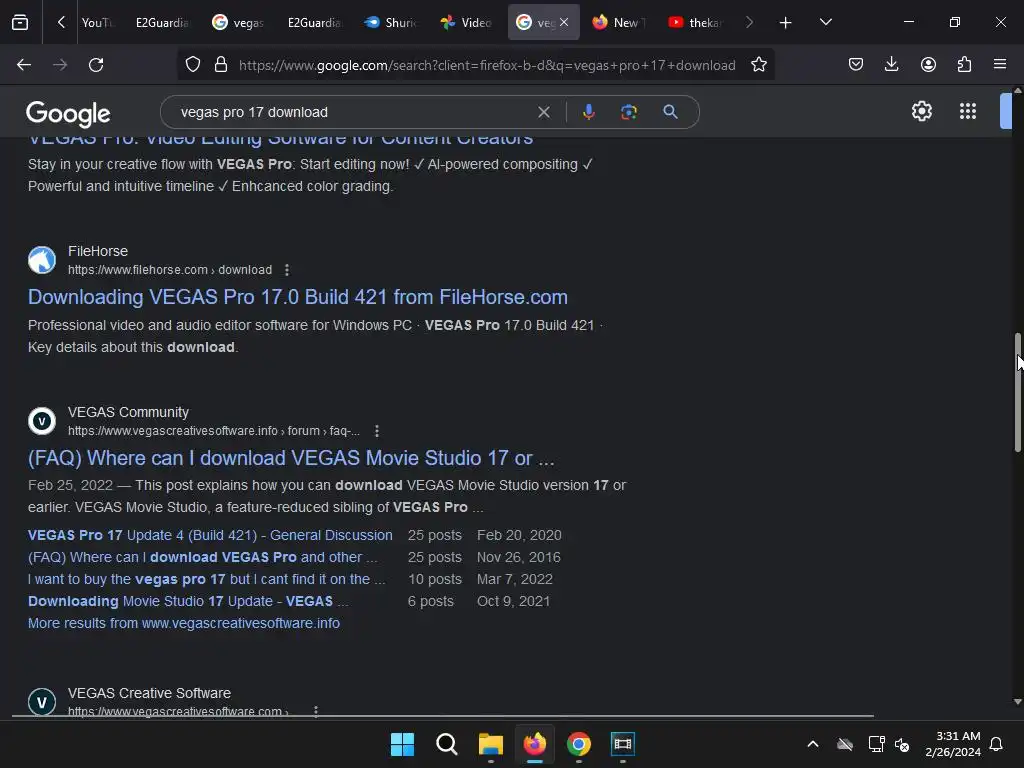Open the muted volume tray icon
The width and height of the screenshot is (1024, 768).
click(x=903, y=744)
